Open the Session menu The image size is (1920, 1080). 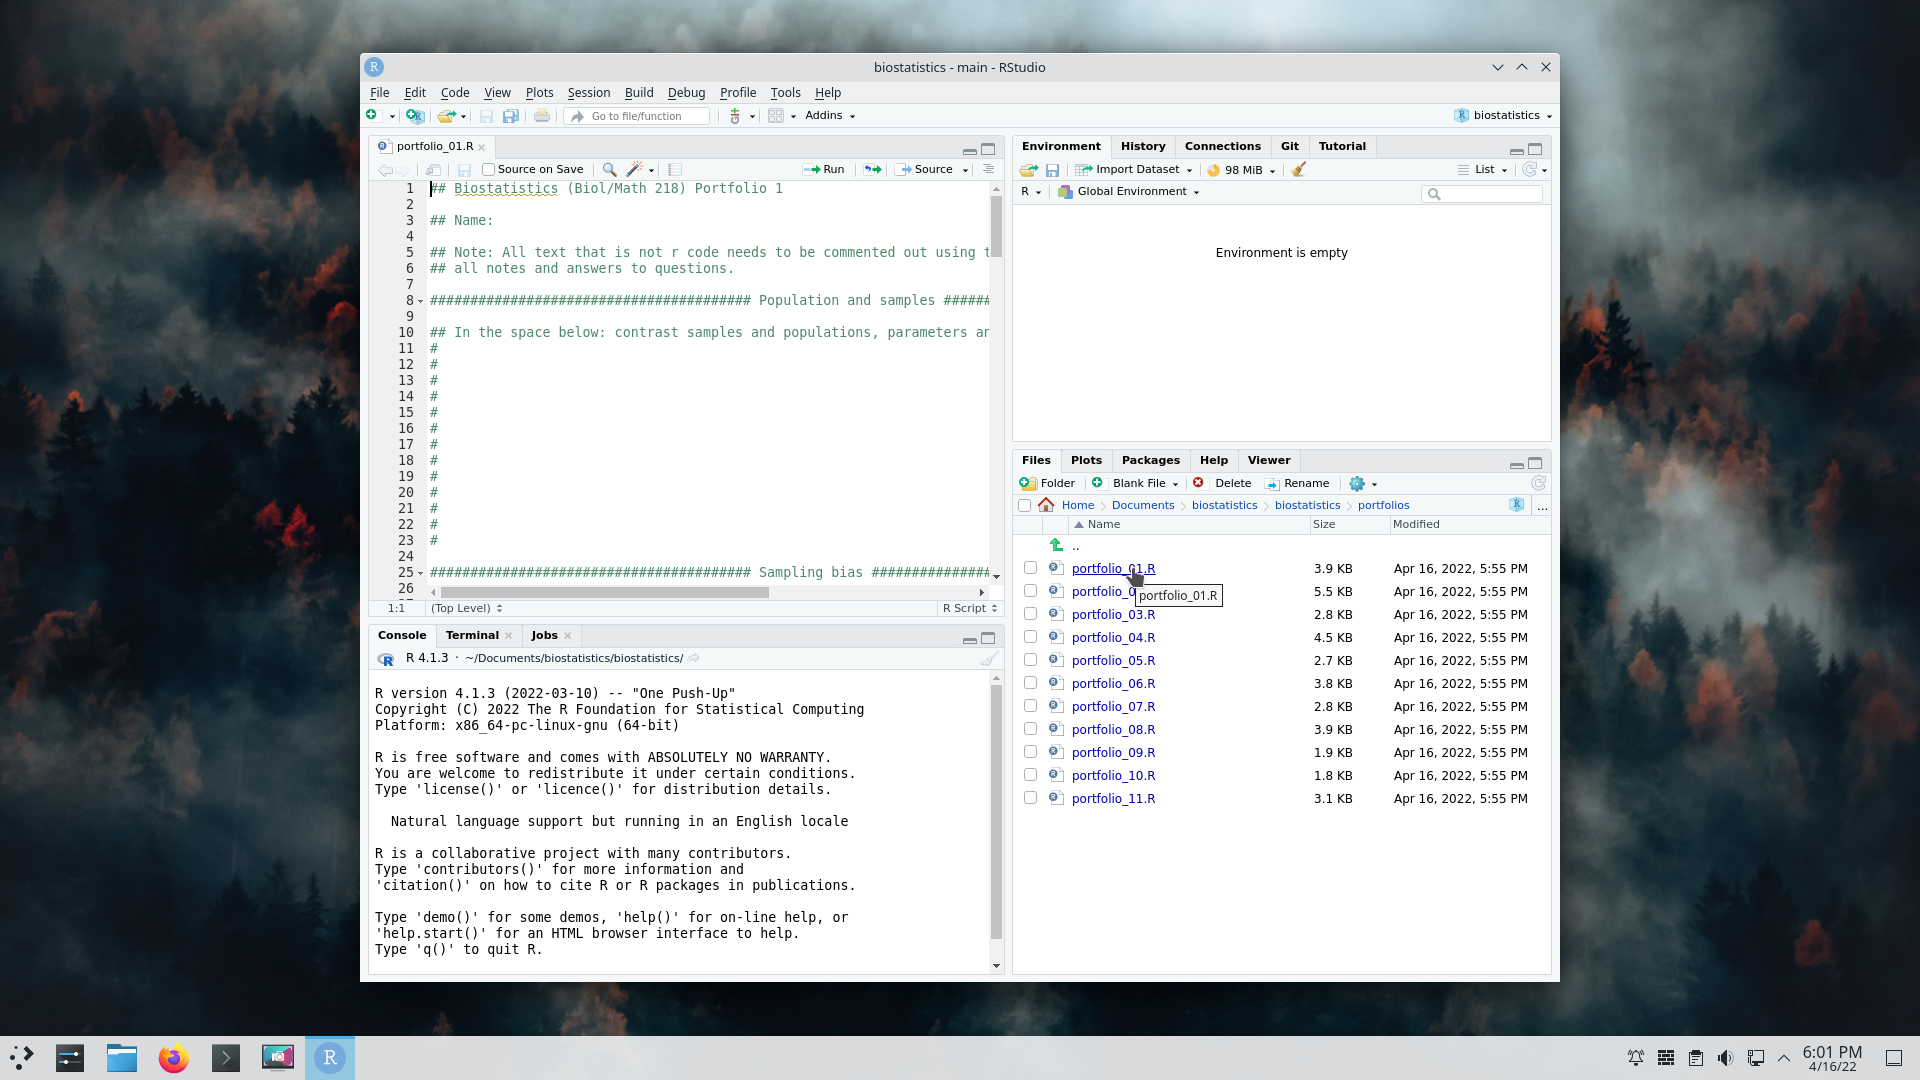[588, 93]
